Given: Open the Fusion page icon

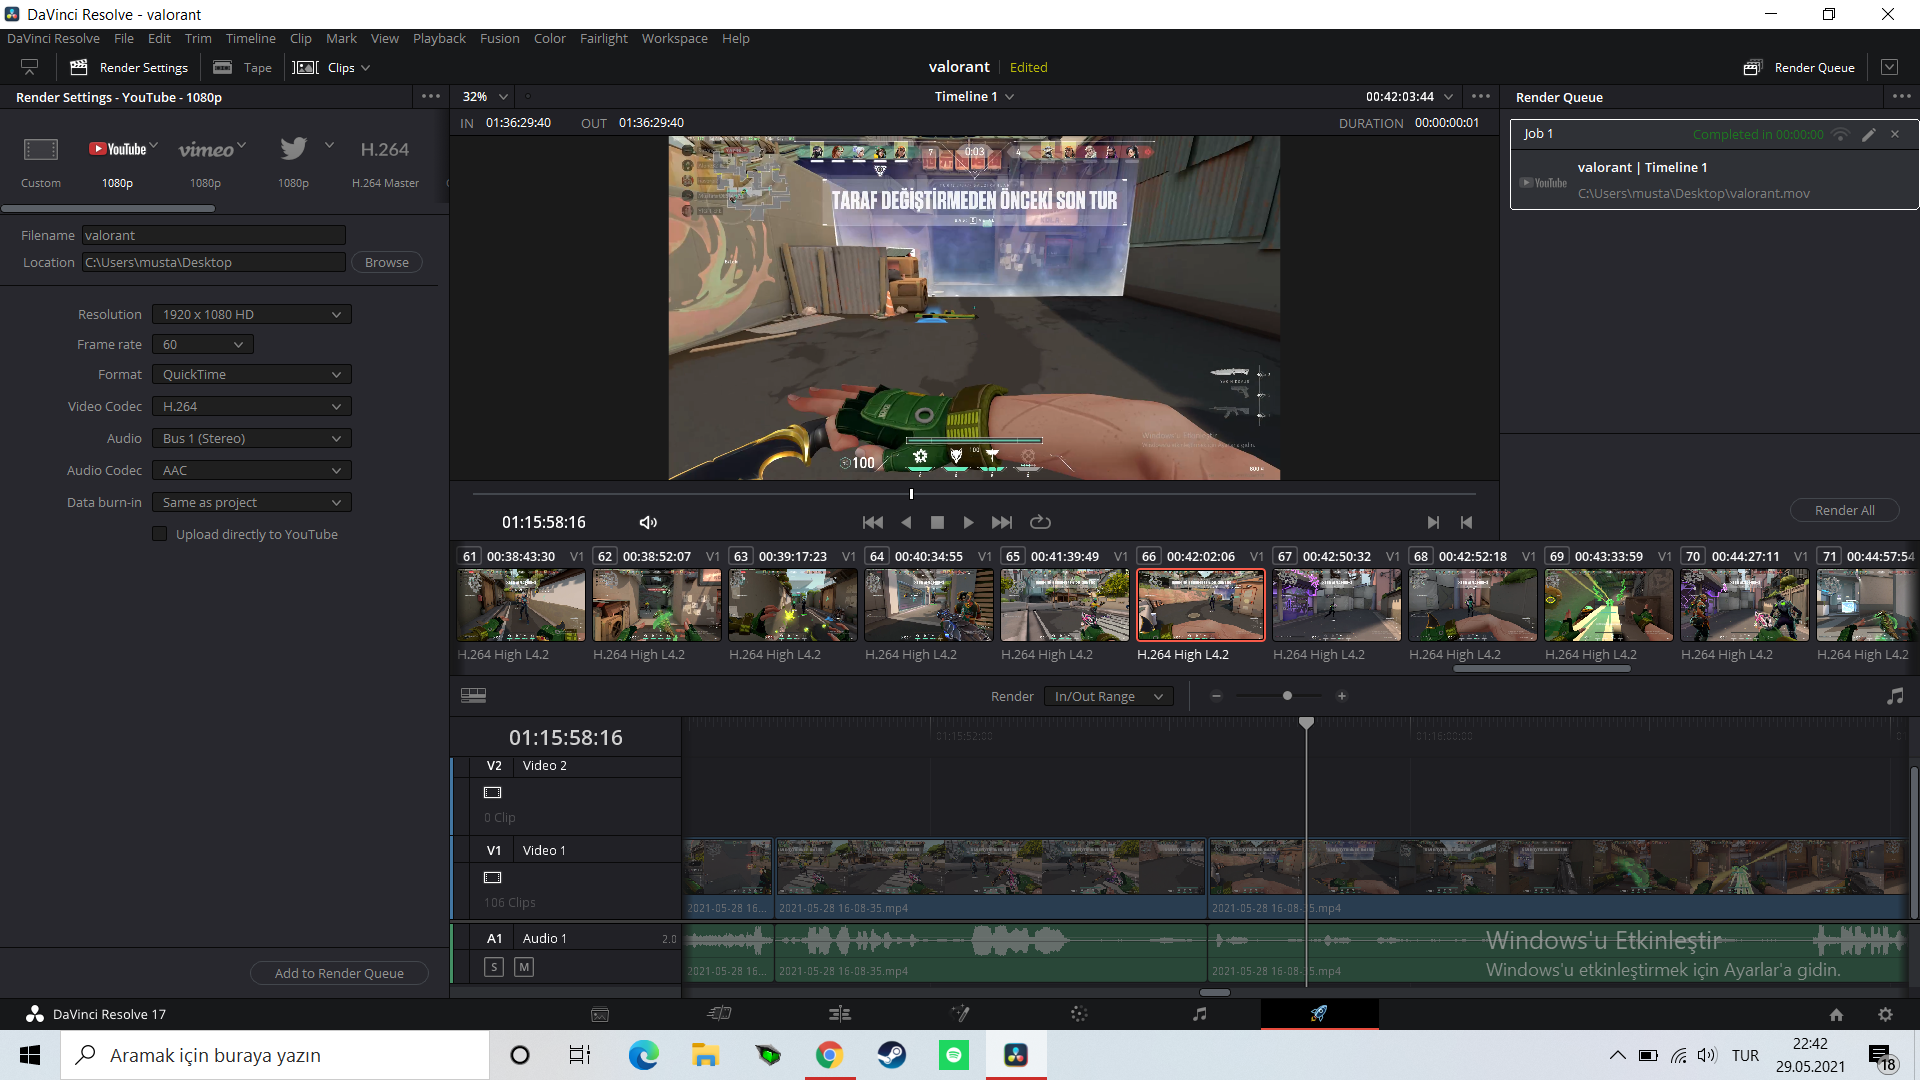Looking at the screenshot, I should [960, 1014].
